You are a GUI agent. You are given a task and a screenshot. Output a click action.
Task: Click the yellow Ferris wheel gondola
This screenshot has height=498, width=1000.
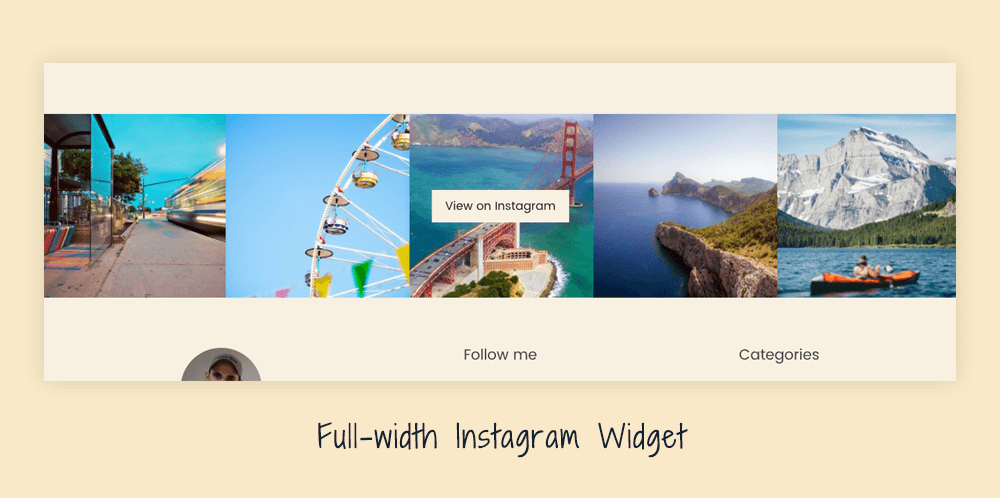(365, 178)
